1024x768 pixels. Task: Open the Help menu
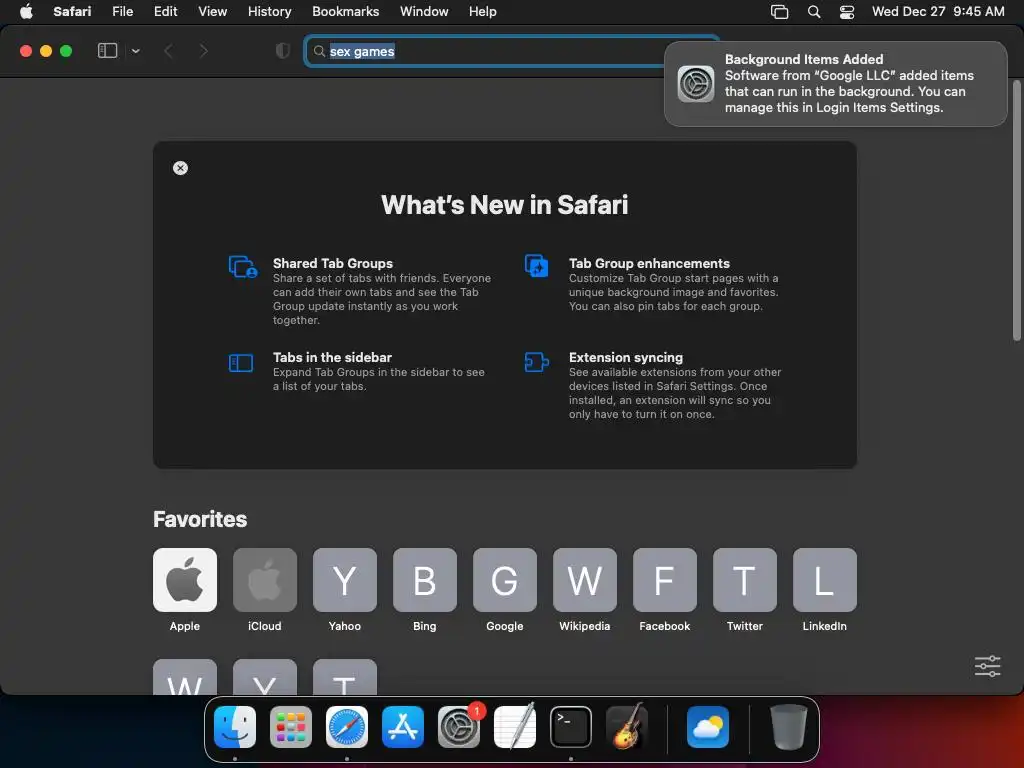coord(483,12)
